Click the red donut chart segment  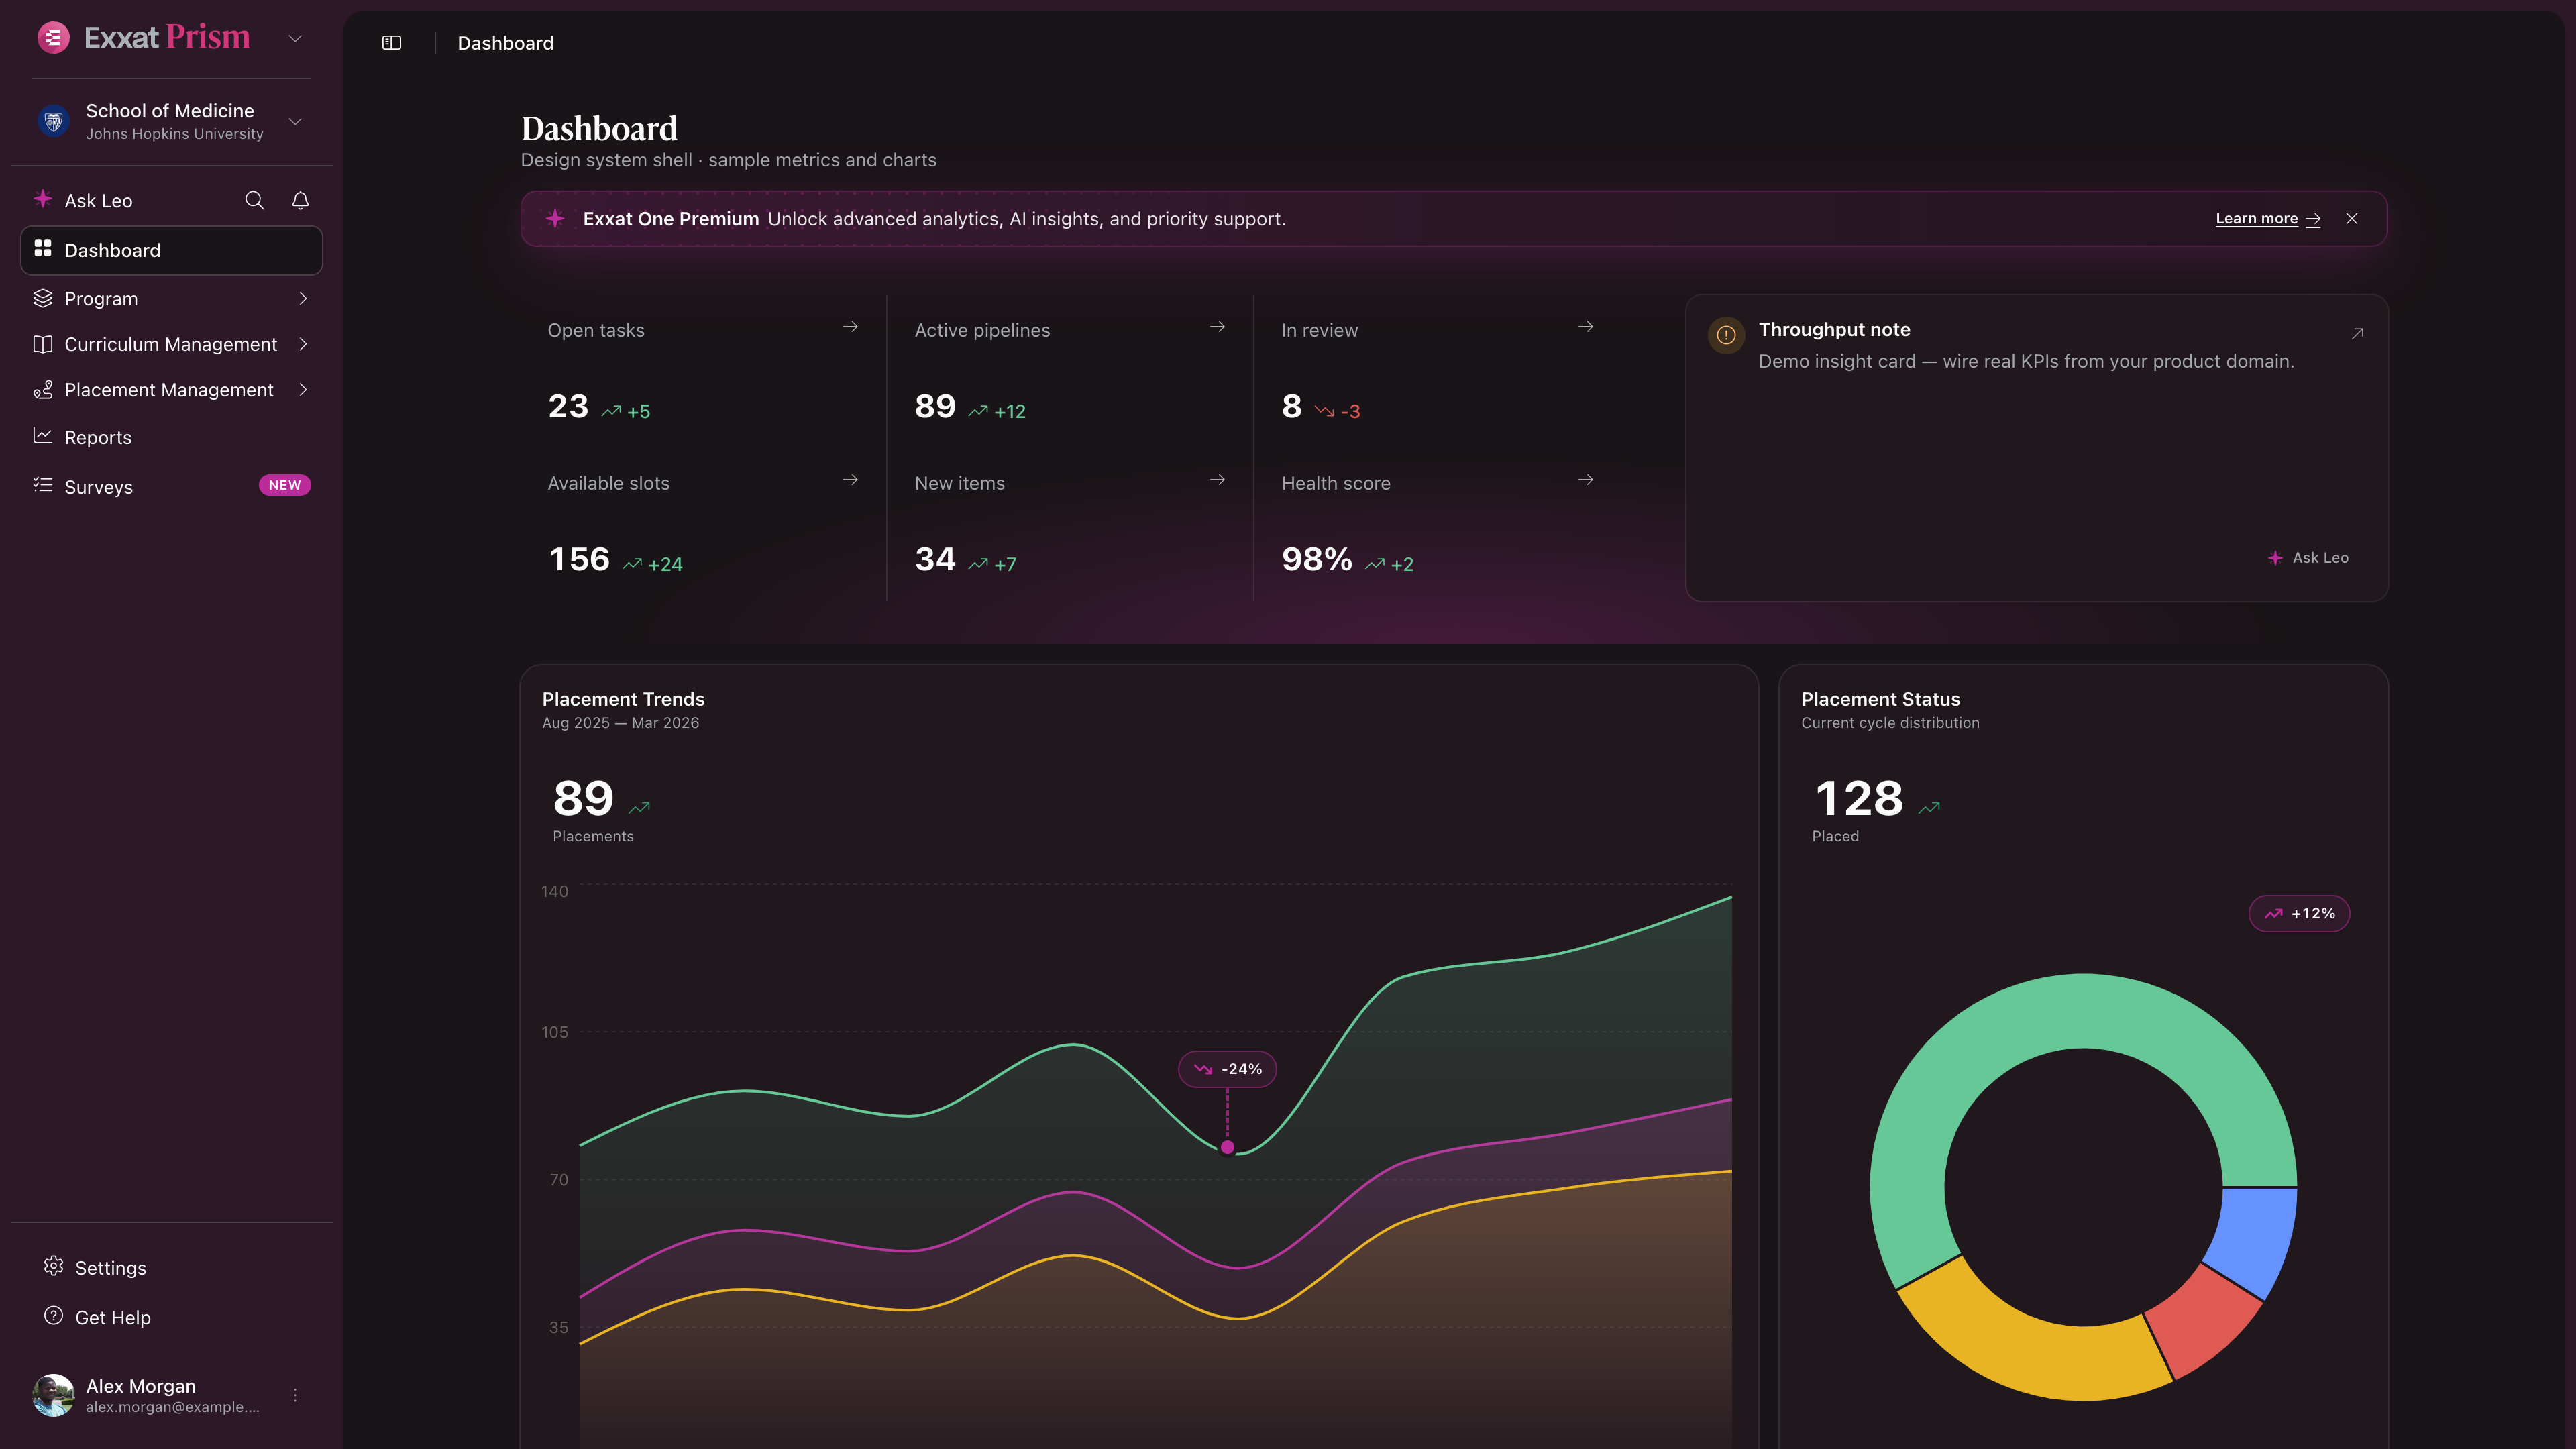2206,1322
